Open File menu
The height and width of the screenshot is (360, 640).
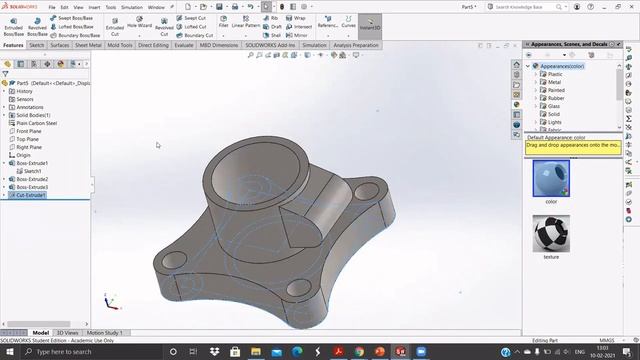52,7
